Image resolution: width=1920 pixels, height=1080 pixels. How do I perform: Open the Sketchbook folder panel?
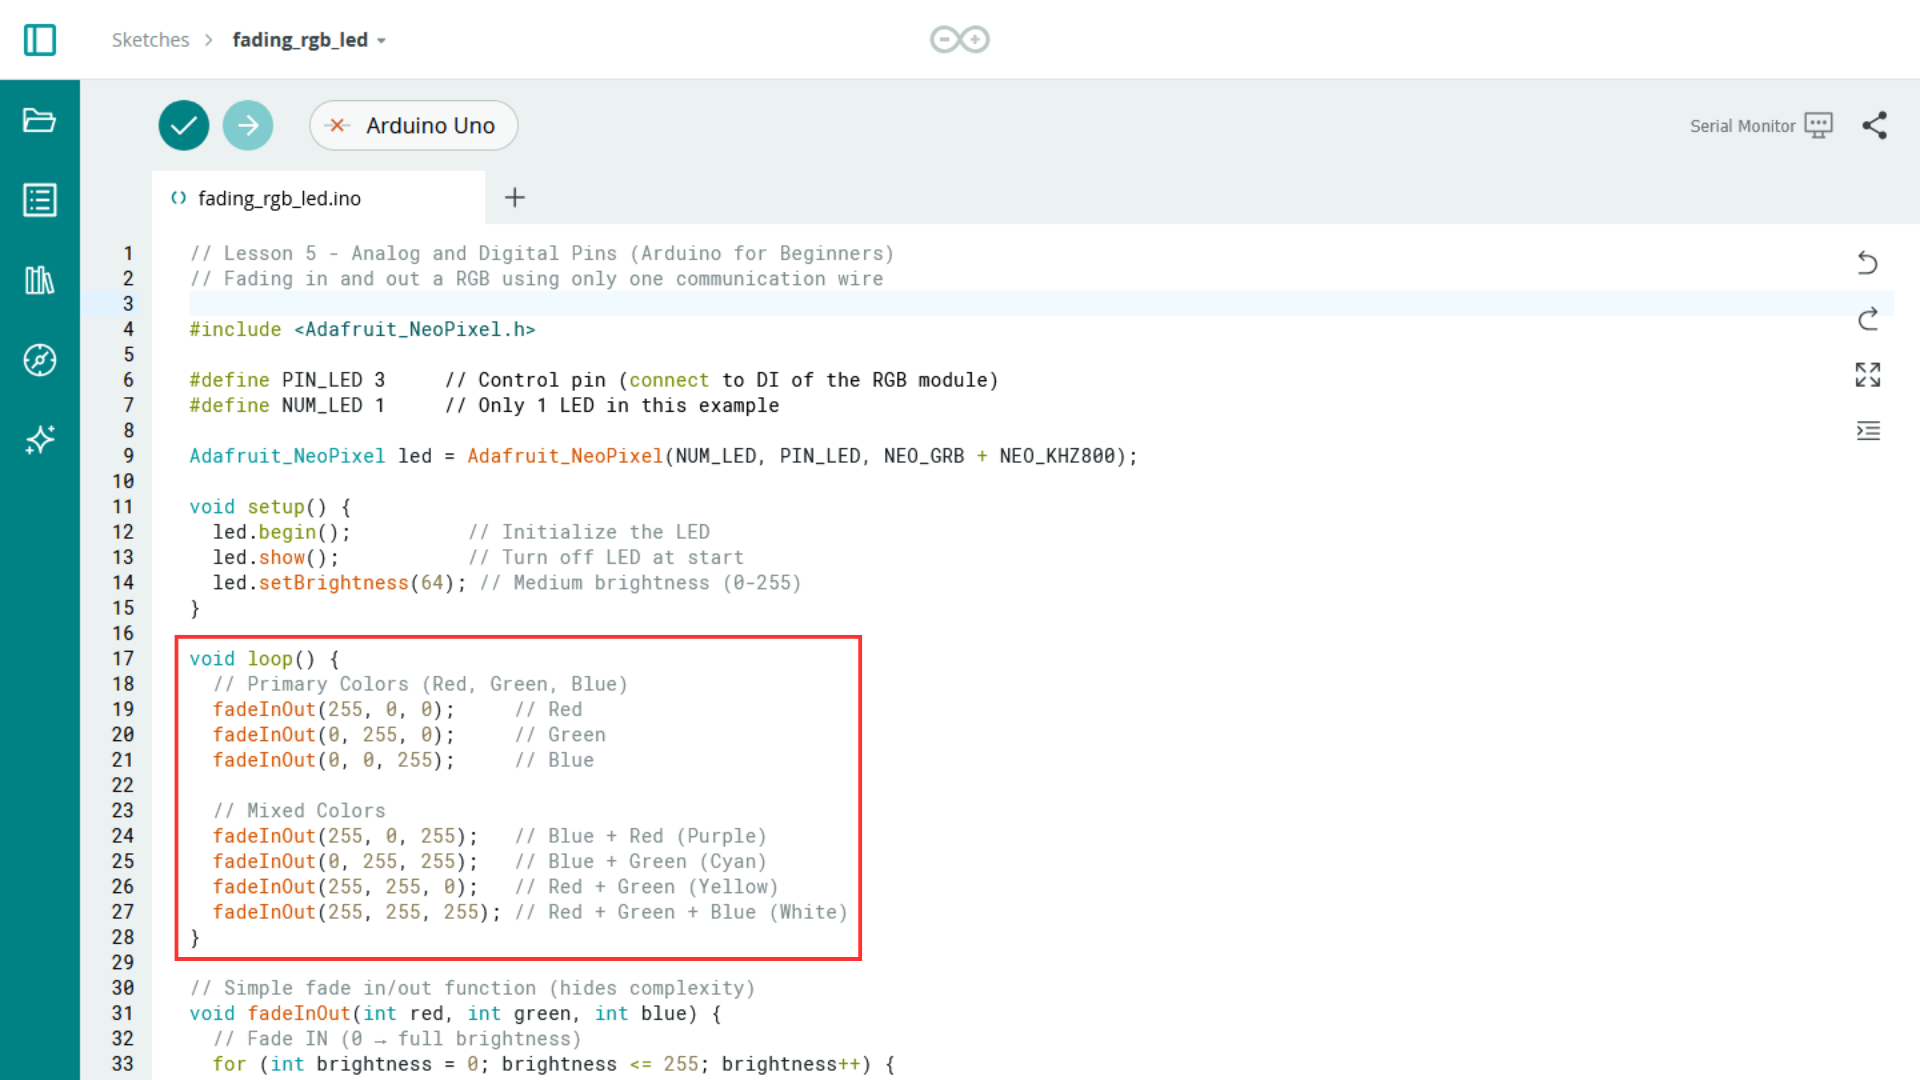click(40, 120)
